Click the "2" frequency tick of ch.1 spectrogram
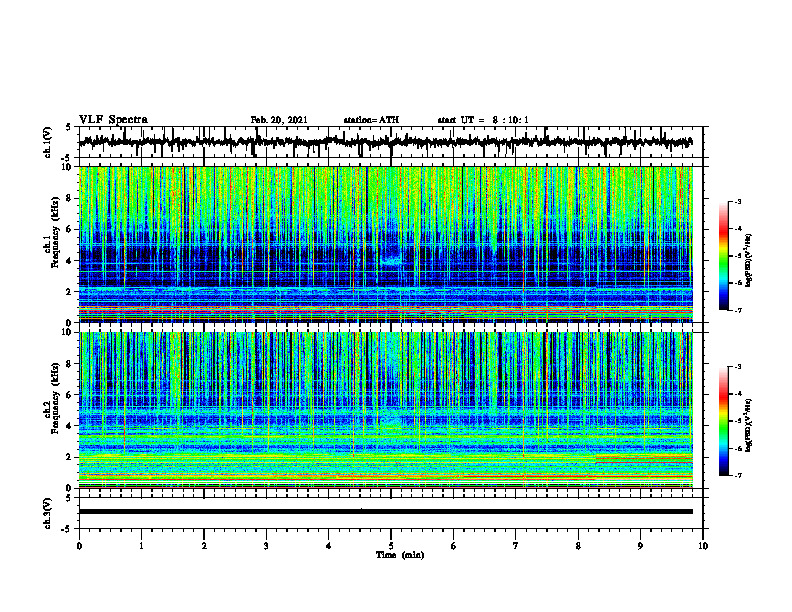The height and width of the screenshot is (612, 792). click(x=70, y=292)
